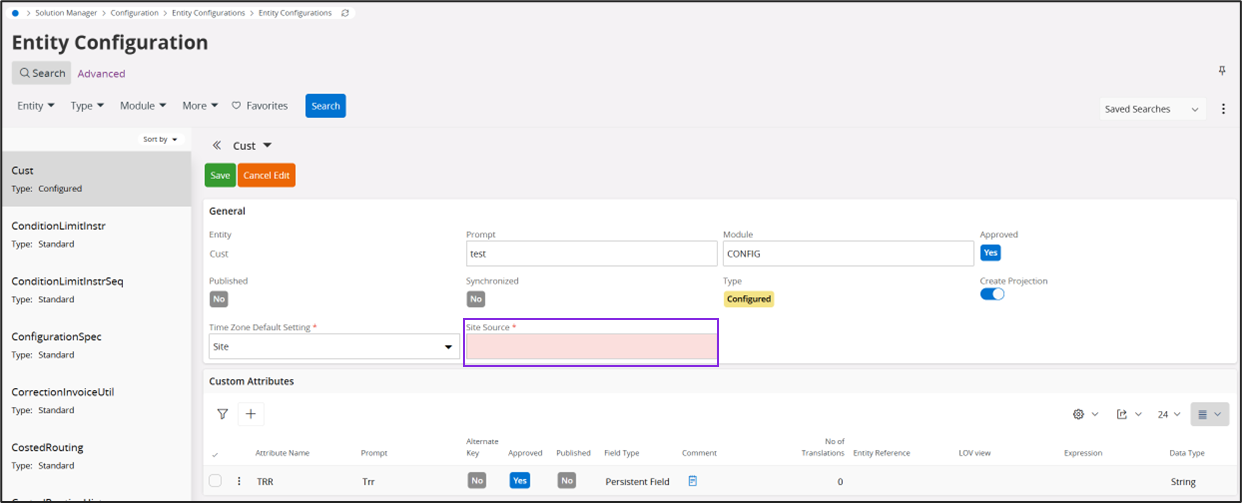The image size is (1242, 503).
Task: Toggle the Create Projection switch
Action: (992, 294)
